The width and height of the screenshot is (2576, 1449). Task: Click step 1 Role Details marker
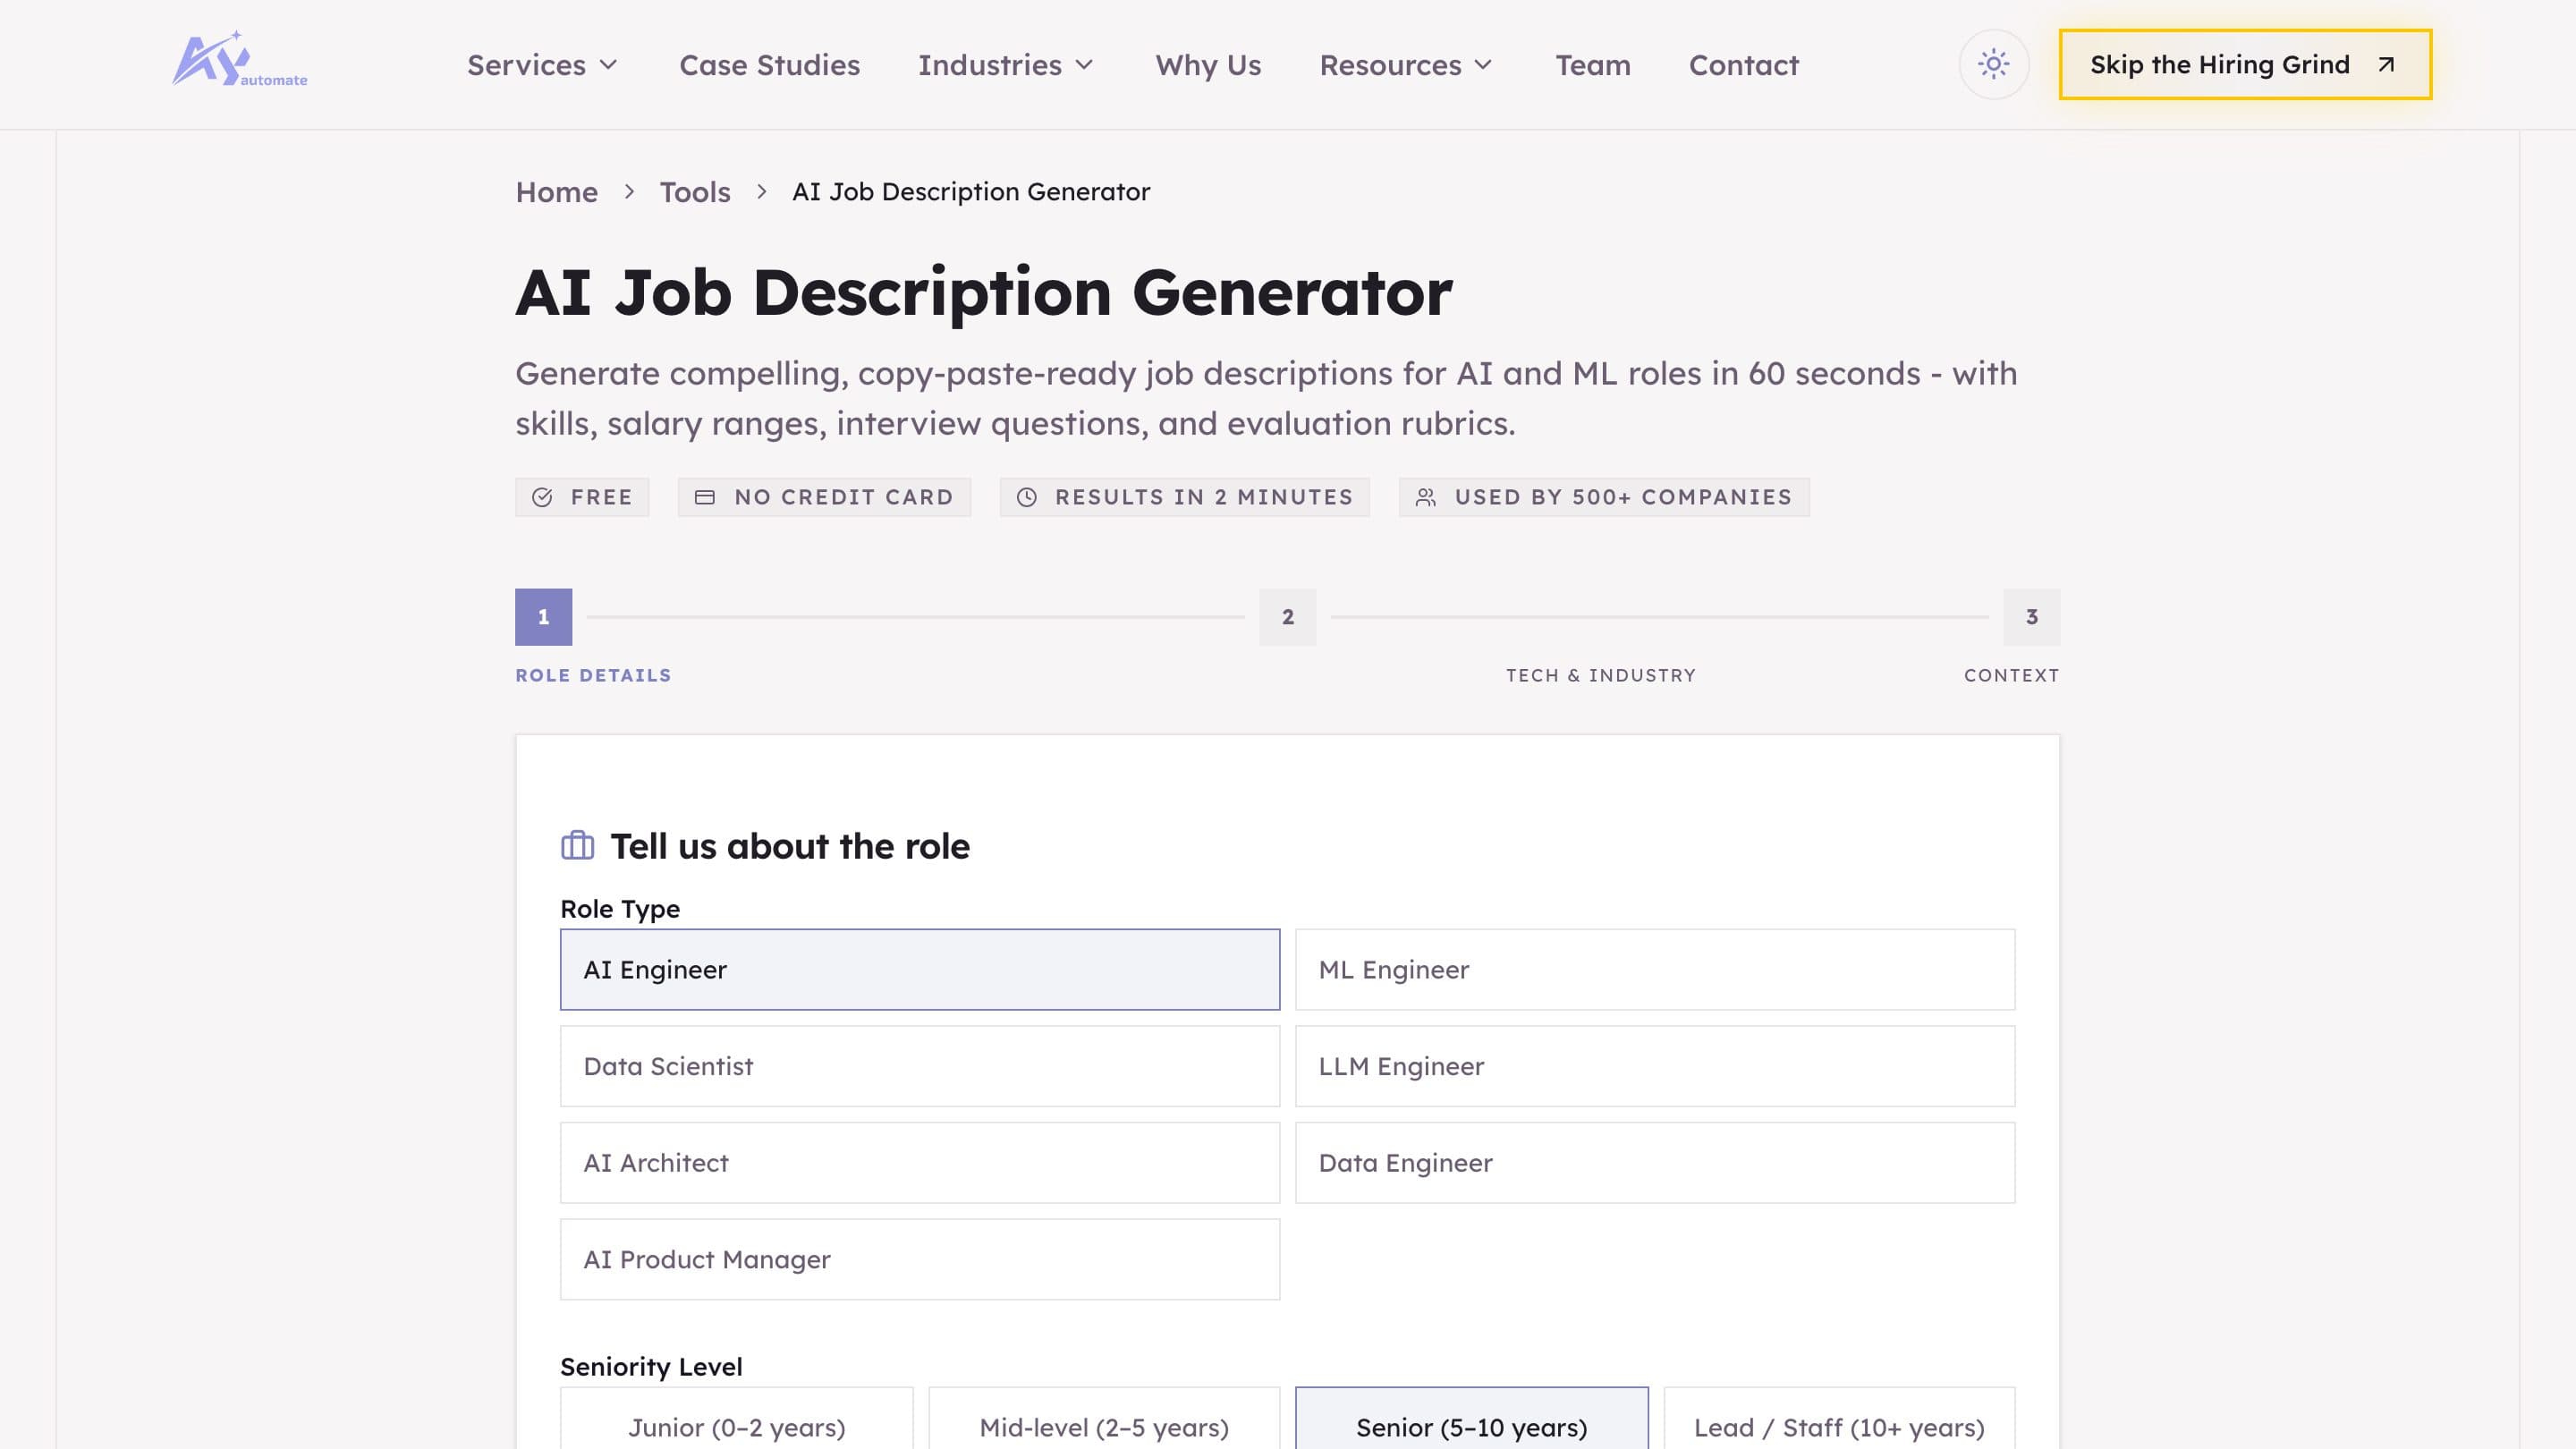pos(543,617)
